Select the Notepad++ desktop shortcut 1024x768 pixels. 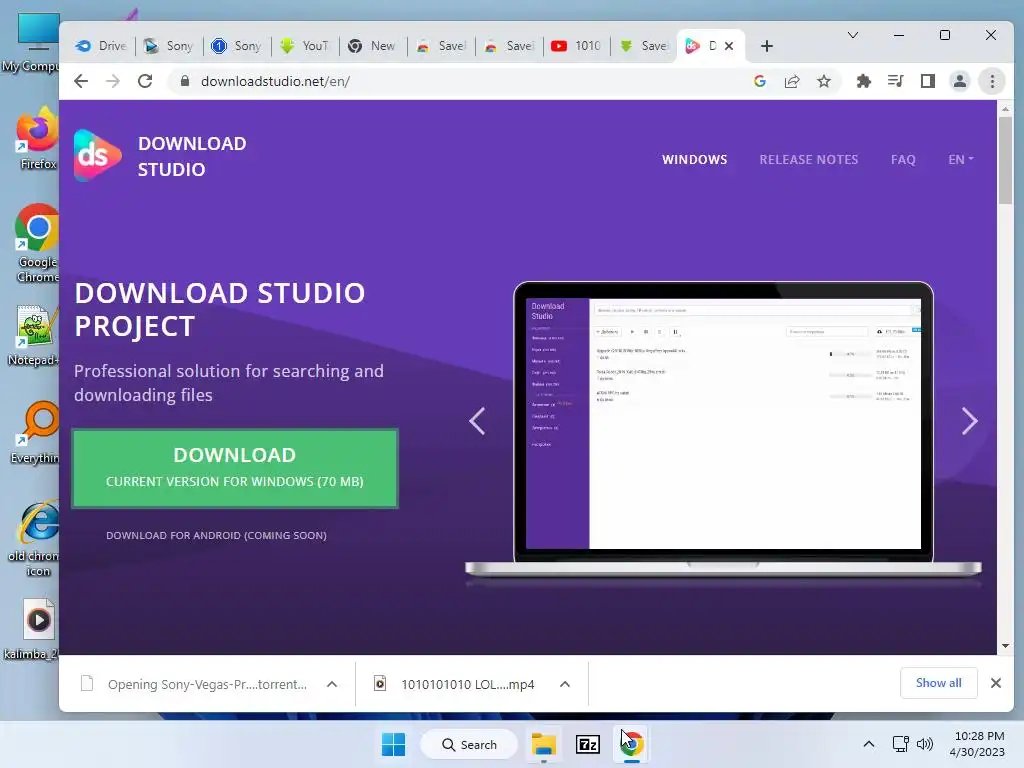(34, 334)
